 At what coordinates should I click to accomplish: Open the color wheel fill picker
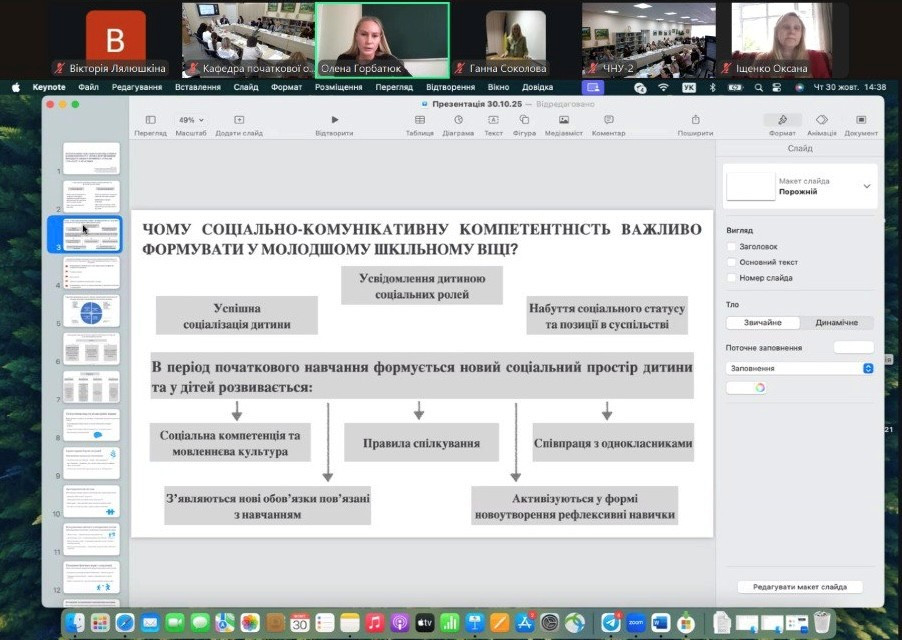click(759, 388)
